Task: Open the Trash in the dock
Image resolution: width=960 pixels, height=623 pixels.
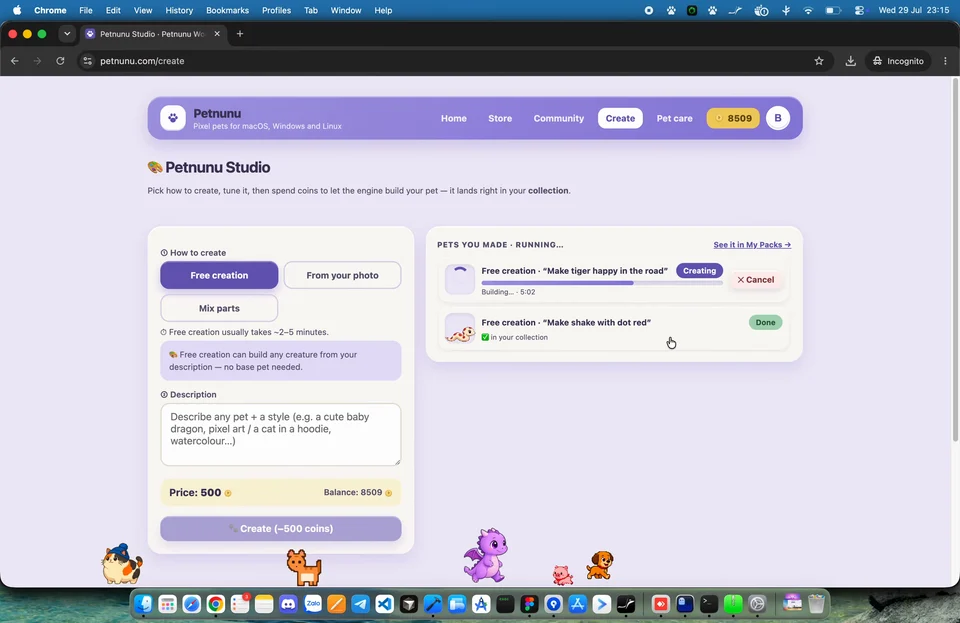Action: pyautogui.click(x=816, y=604)
